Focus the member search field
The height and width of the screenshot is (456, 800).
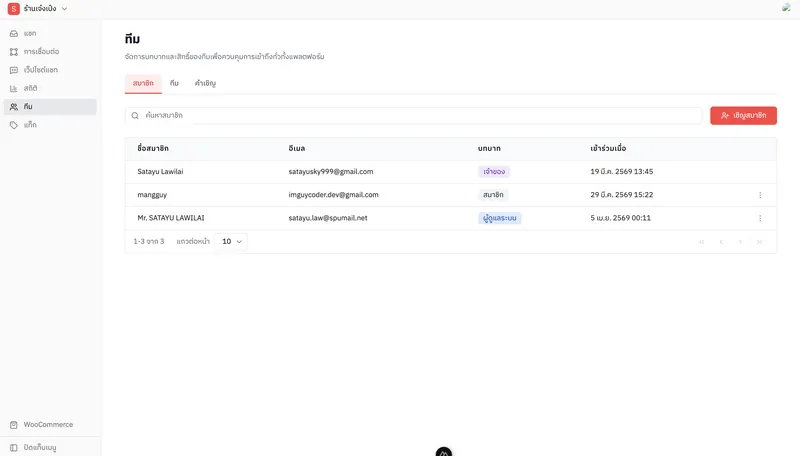[413, 115]
